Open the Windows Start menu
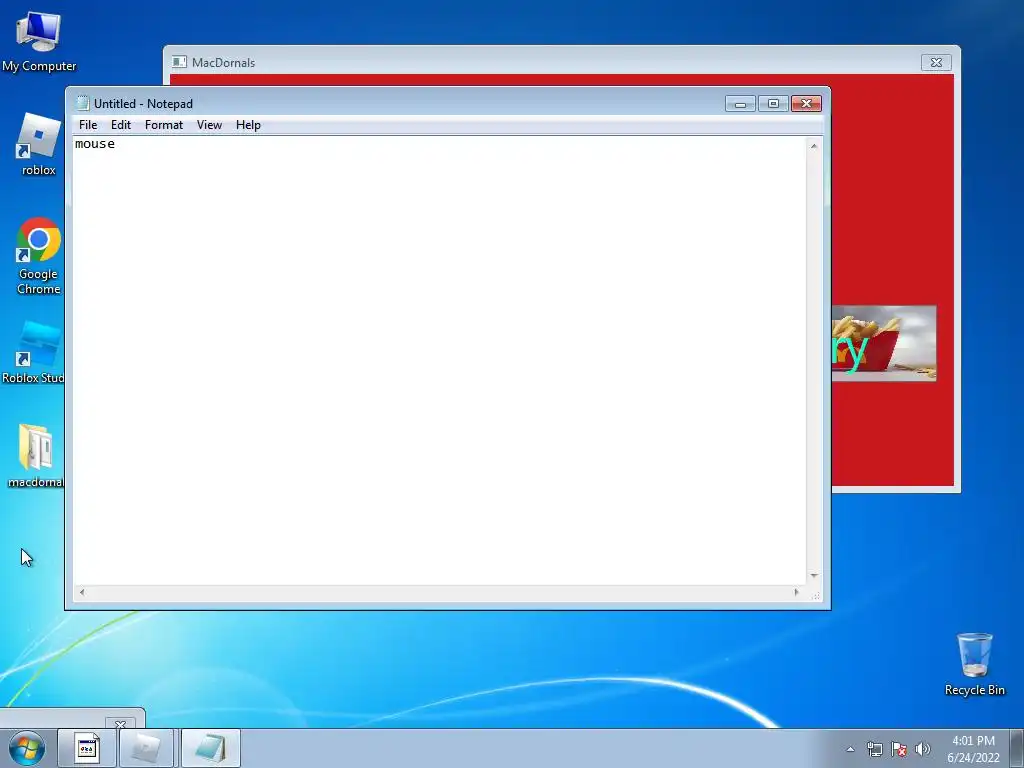 pyautogui.click(x=27, y=748)
